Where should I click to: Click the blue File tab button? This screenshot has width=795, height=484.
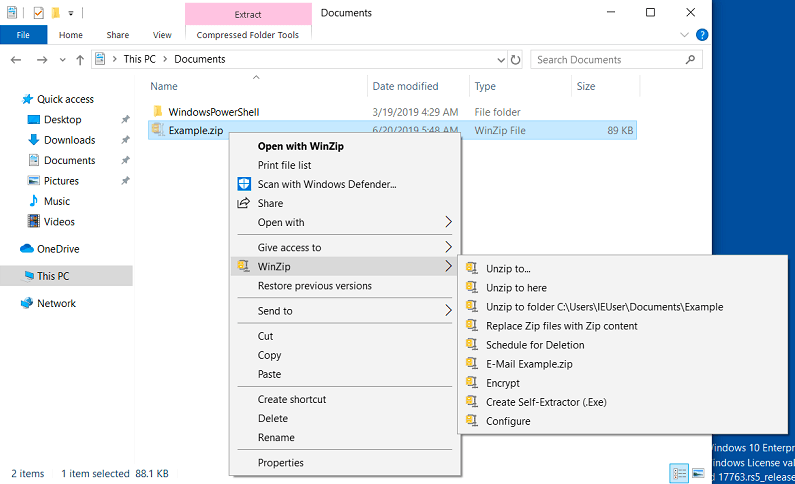(x=23, y=35)
